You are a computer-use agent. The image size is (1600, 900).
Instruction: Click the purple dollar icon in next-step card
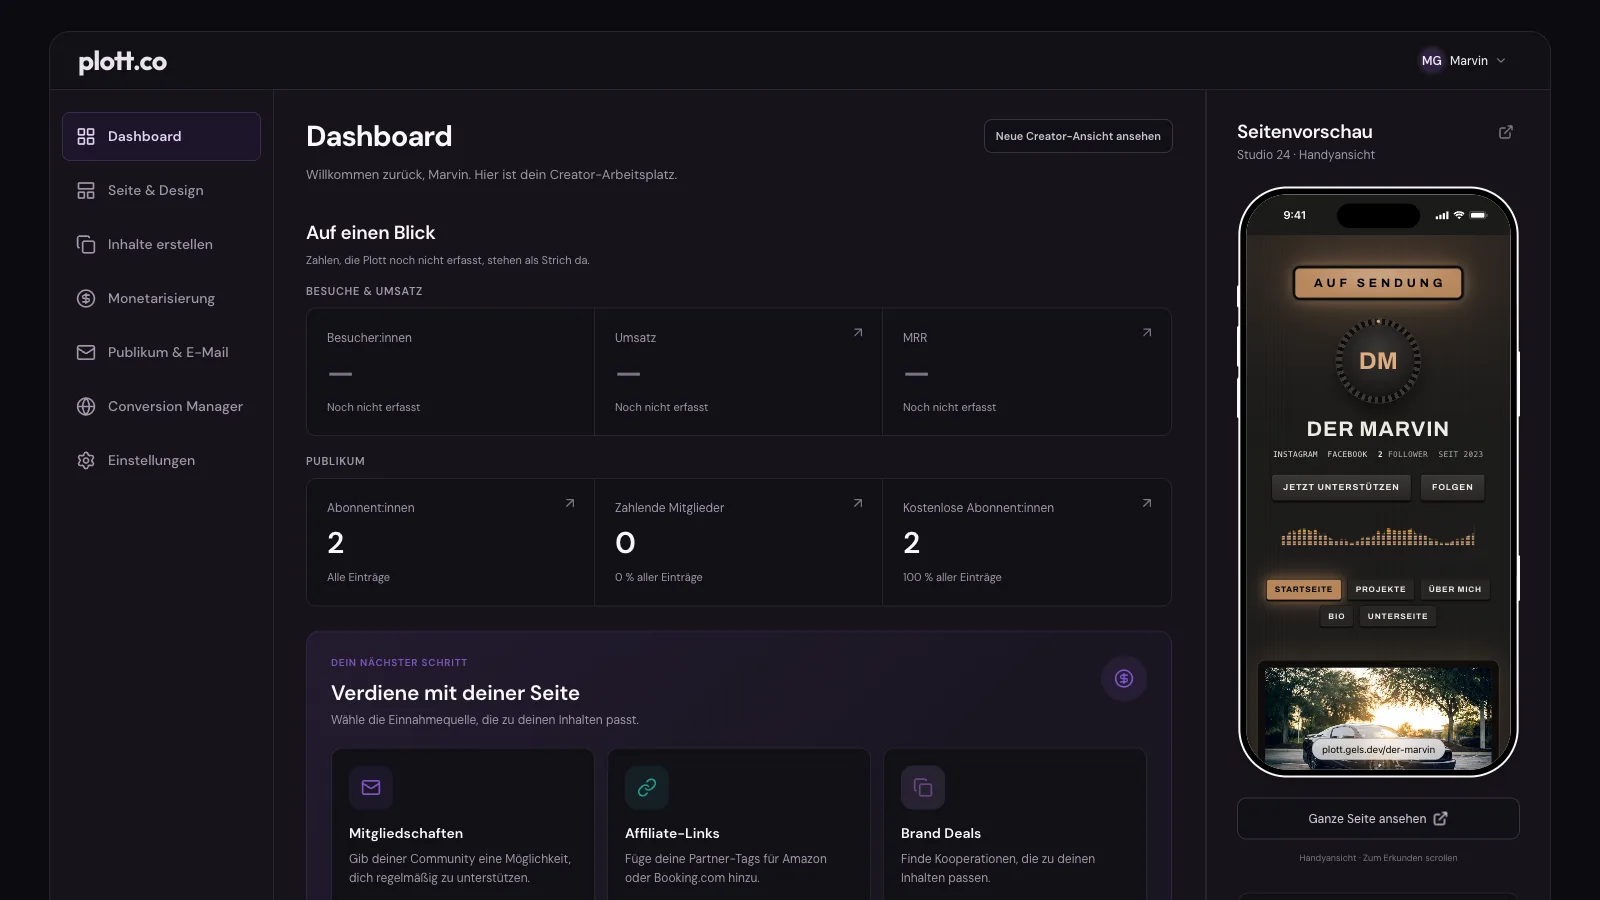(x=1124, y=679)
